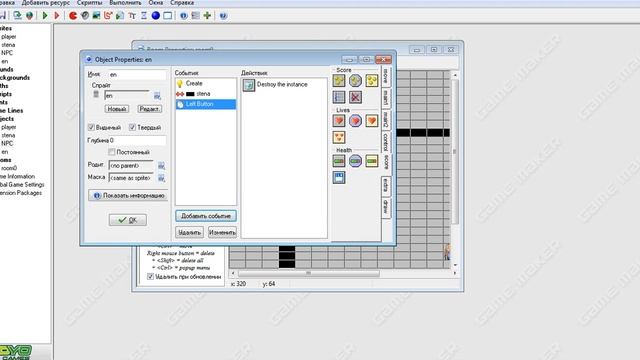Open global game settings toolbar icon
Image resolution: width=640 pixels, height=360 pixels.
tap(196, 16)
